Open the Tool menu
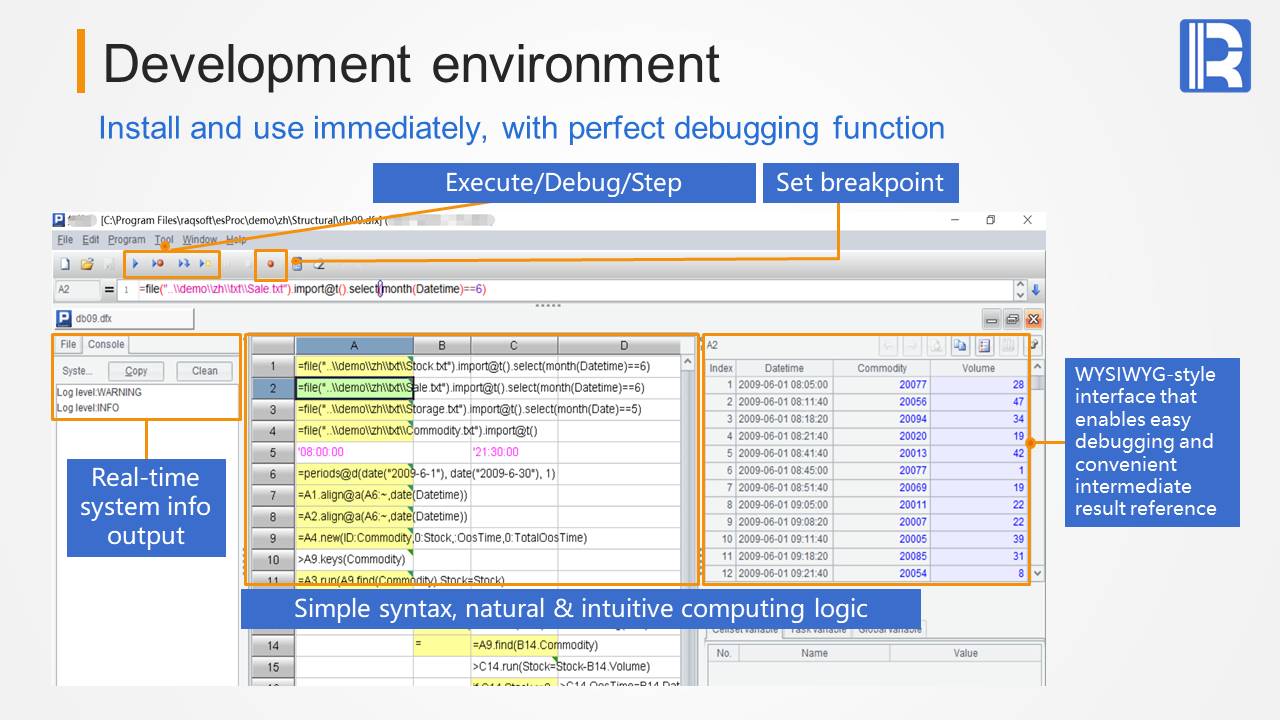 click(x=164, y=240)
